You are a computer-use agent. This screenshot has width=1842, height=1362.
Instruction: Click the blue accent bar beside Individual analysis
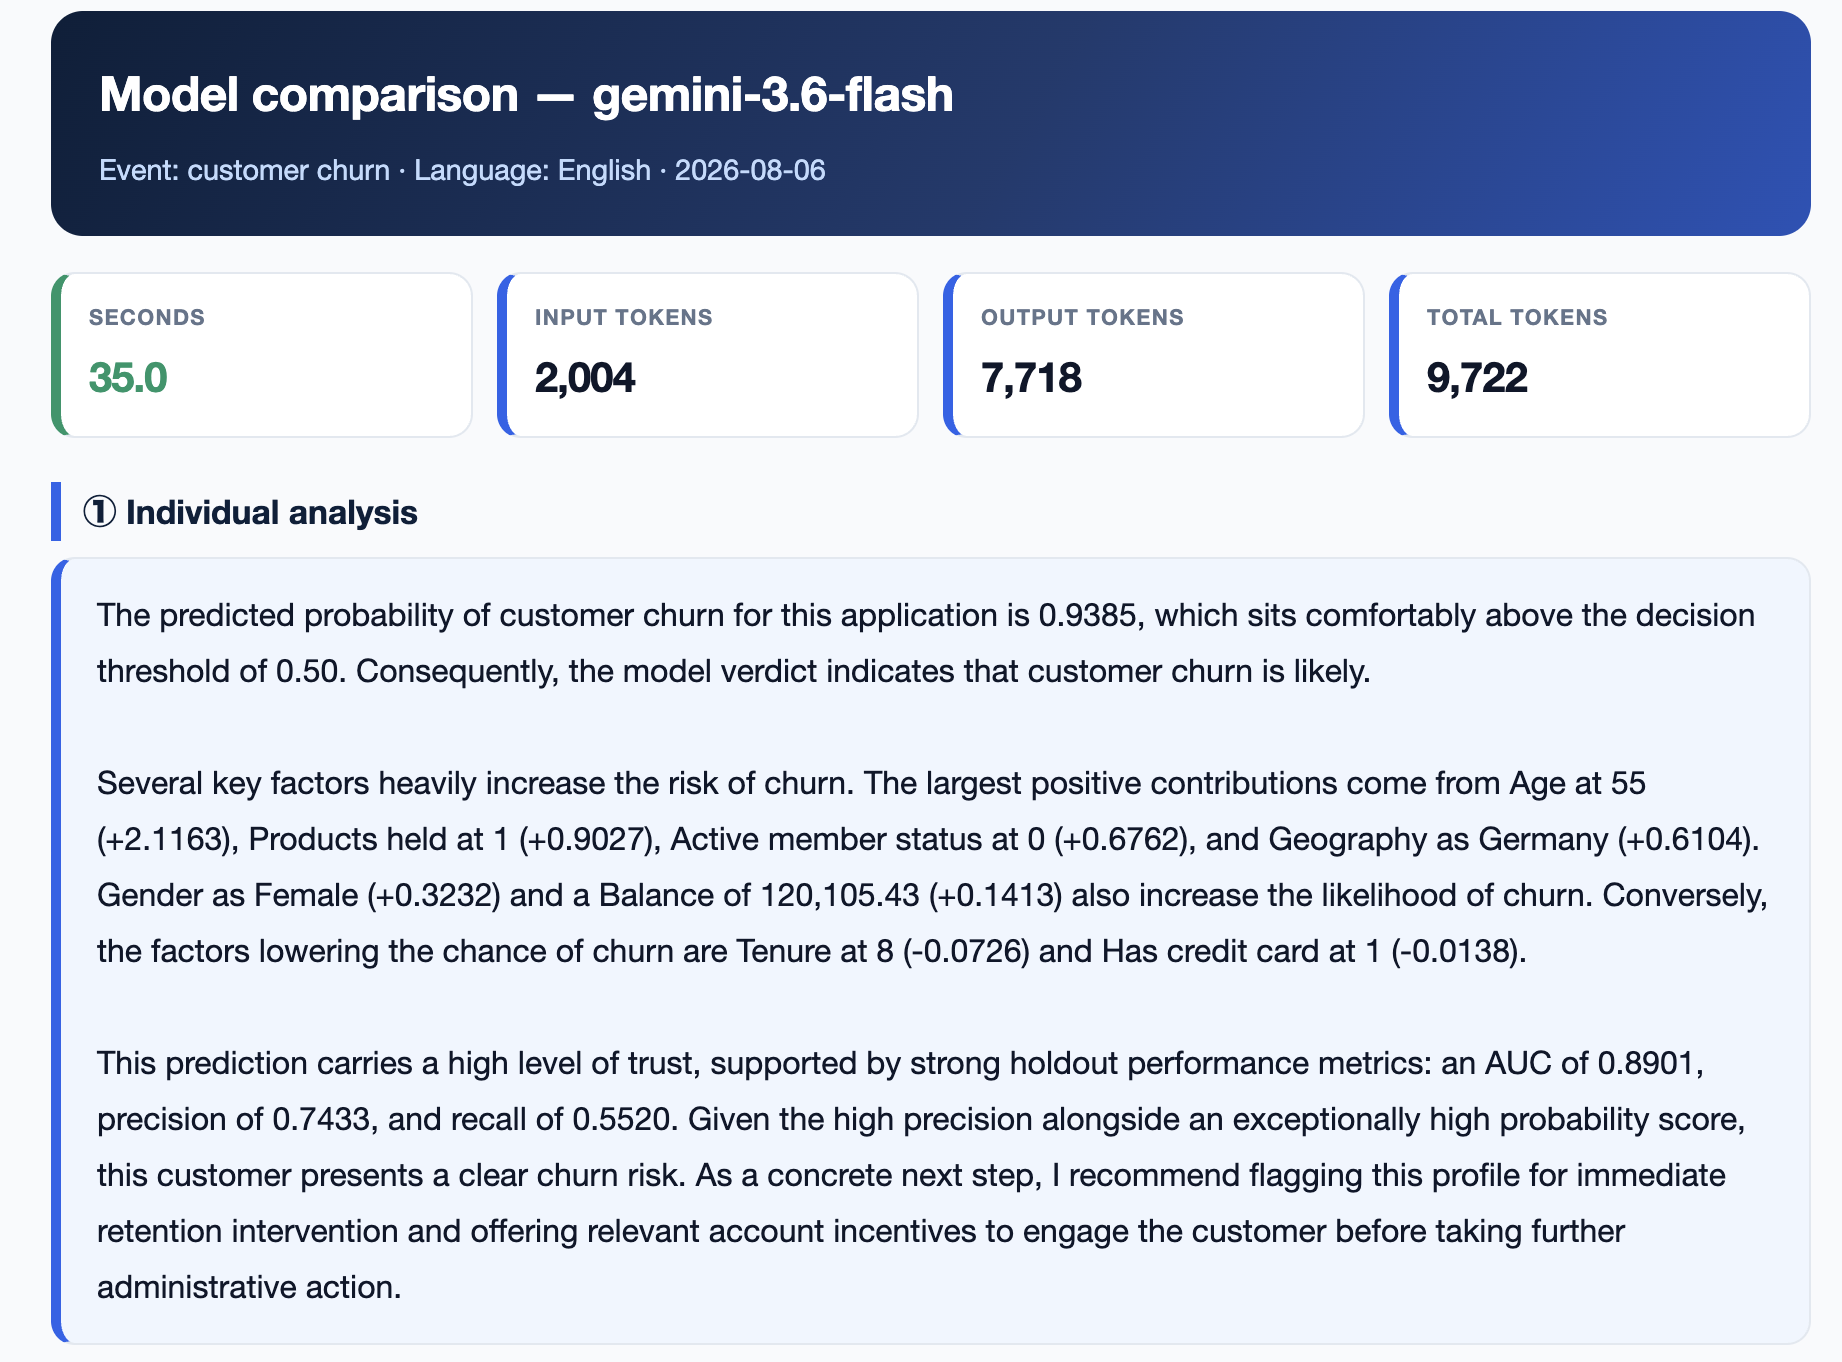tap(56, 512)
